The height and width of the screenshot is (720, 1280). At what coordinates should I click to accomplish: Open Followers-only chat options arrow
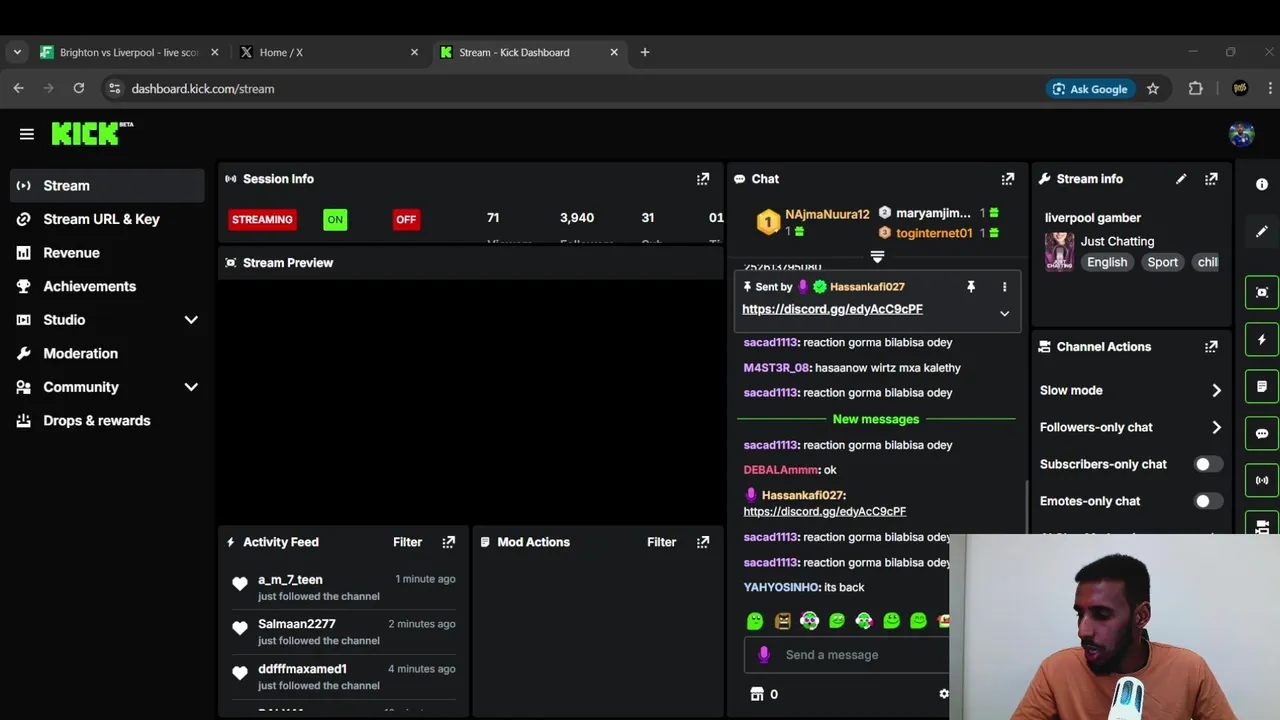coord(1216,427)
